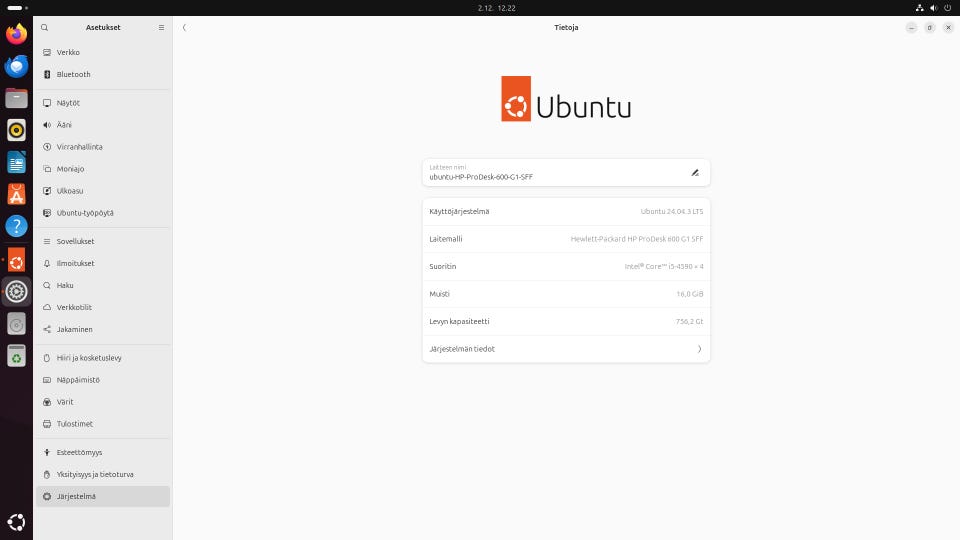The width and height of the screenshot is (960, 540).
Task: Click the Activities indicator in top bar
Action: pos(17,8)
